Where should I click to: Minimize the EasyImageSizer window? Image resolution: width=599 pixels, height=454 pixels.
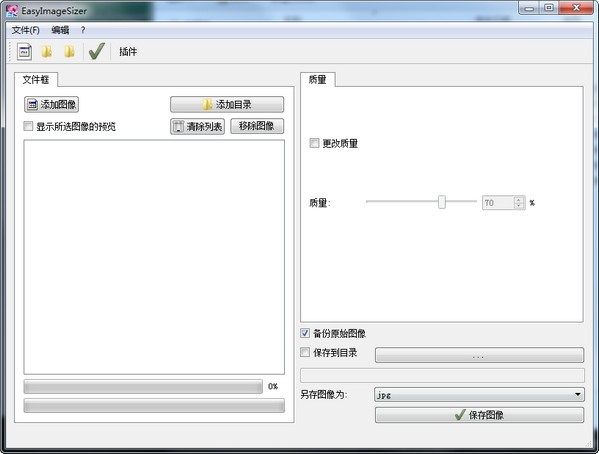click(529, 8)
